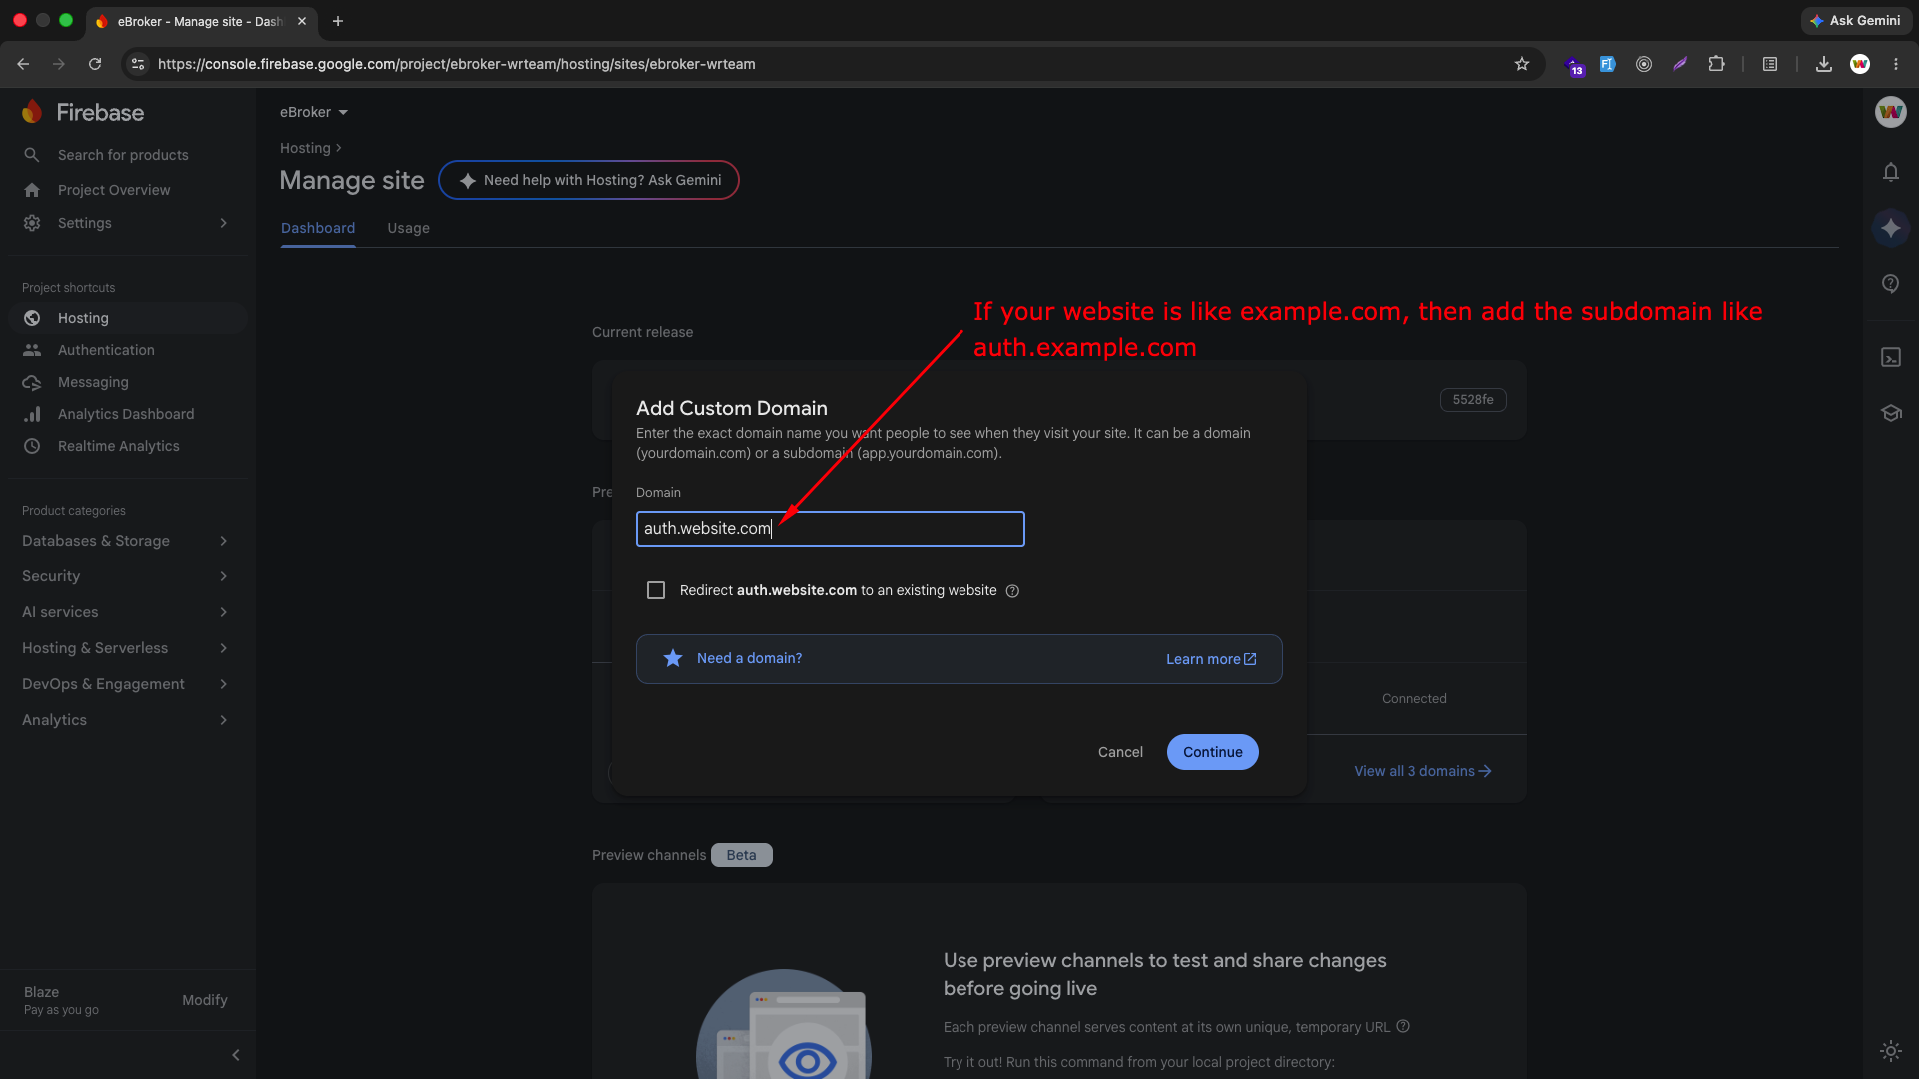Click Need help with Hosting? Ask Gemini
Screen dimensions: 1919x1079
click(589, 180)
